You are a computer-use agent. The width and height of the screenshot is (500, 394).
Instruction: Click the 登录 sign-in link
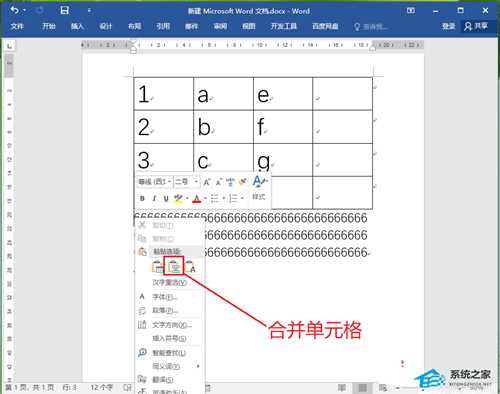pyautogui.click(x=448, y=26)
